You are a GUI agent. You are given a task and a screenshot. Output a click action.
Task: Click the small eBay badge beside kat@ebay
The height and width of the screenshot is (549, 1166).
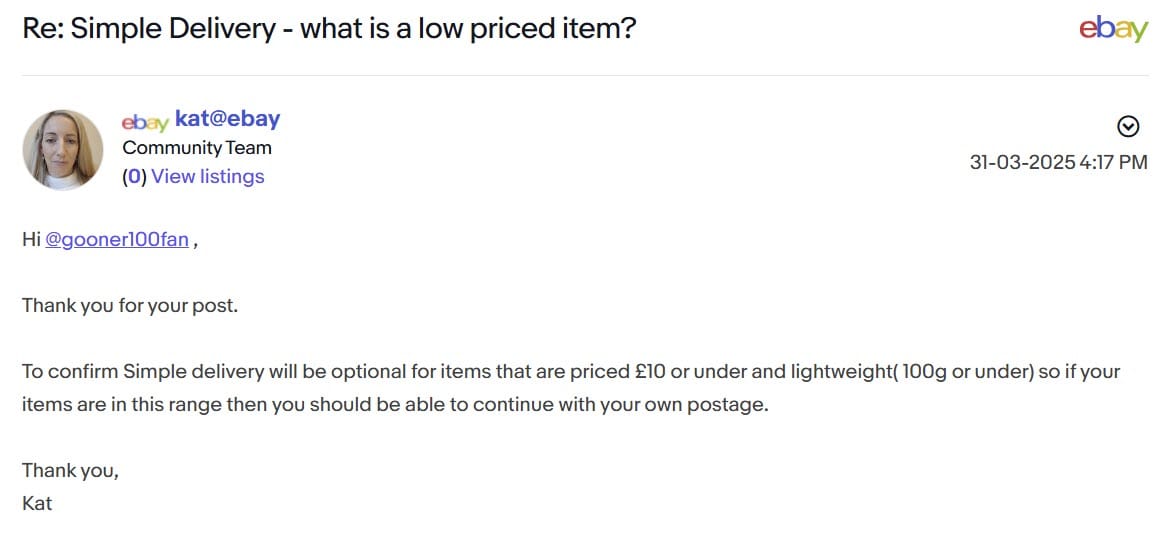click(144, 121)
